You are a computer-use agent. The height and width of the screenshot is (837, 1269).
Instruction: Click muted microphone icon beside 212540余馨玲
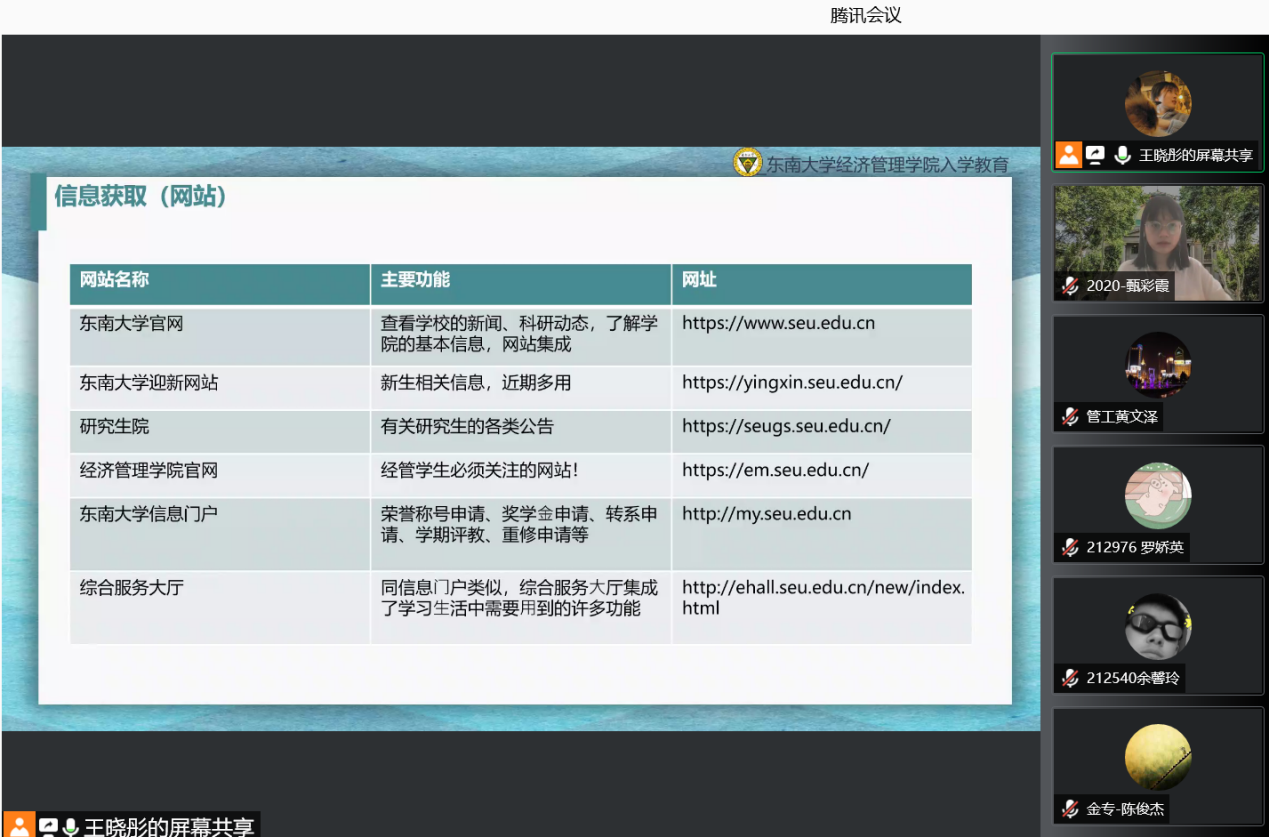click(x=1070, y=678)
